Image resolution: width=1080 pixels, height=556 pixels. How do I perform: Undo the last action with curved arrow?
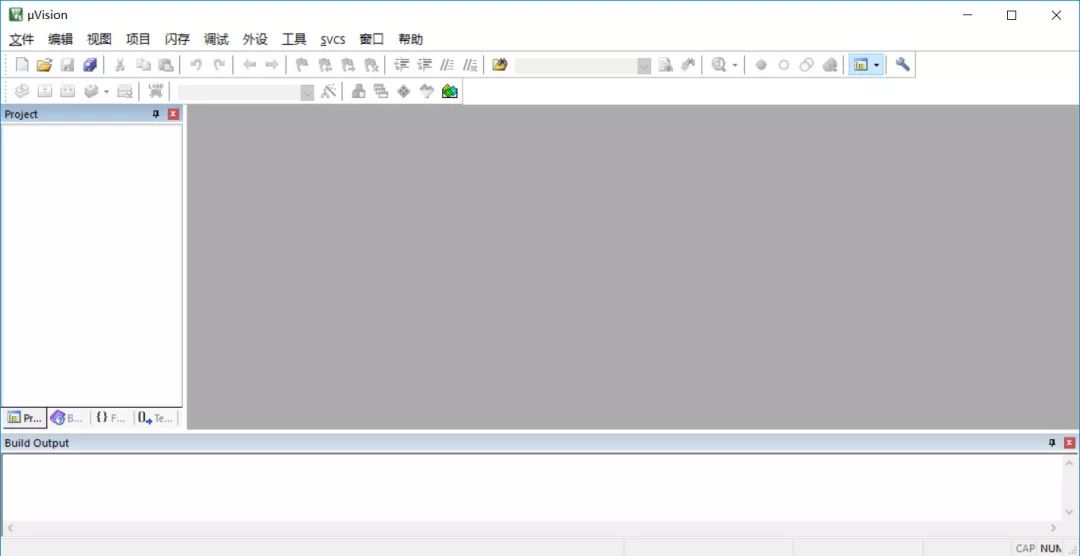click(x=196, y=65)
